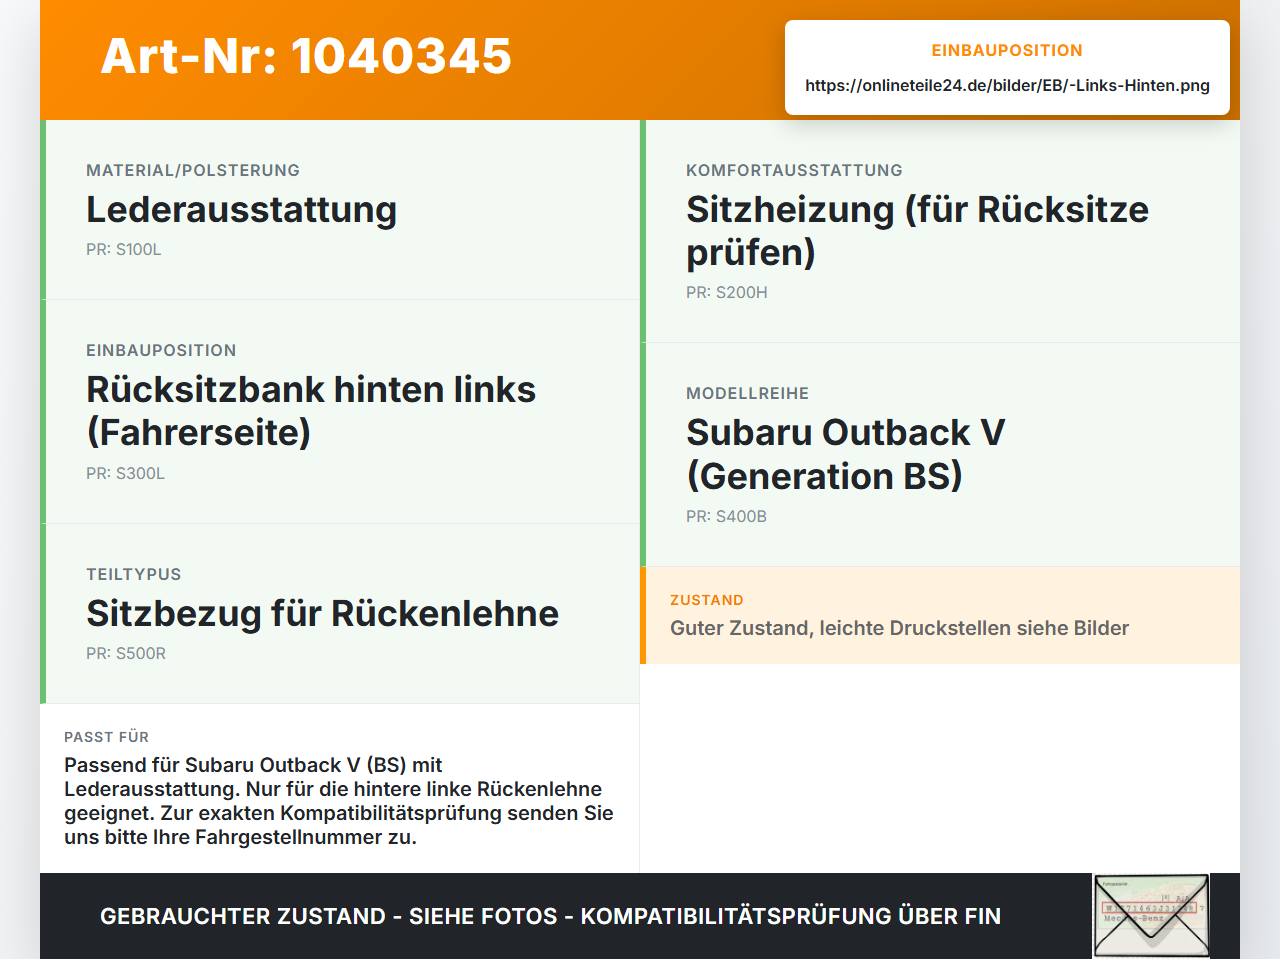Select 'Guter Zustand, leichte Druckstellen siehe Bilder'
The image size is (1280, 959).
tap(899, 628)
